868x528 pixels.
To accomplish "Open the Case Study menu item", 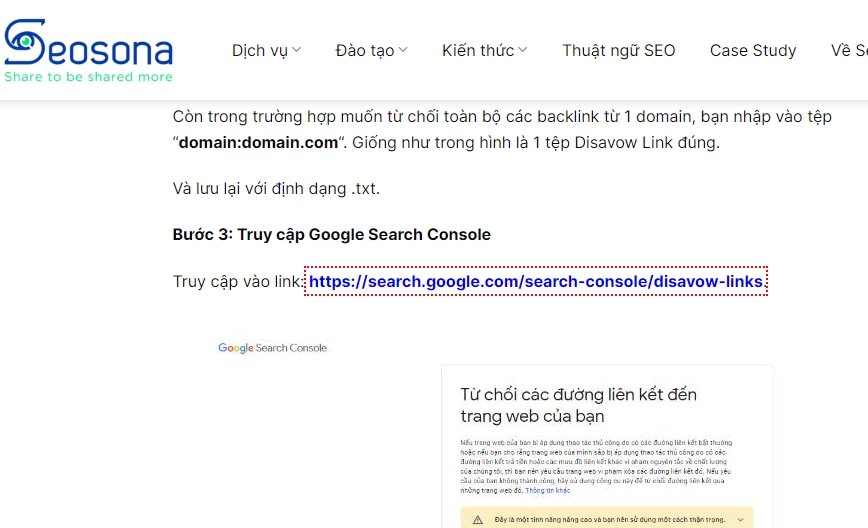I will click(753, 50).
